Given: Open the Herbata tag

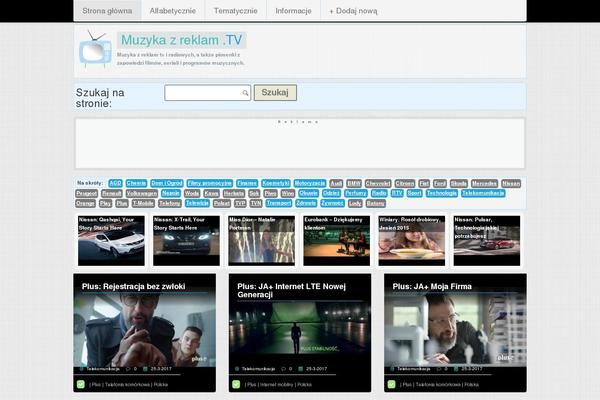Looking at the screenshot, I should pos(233,193).
